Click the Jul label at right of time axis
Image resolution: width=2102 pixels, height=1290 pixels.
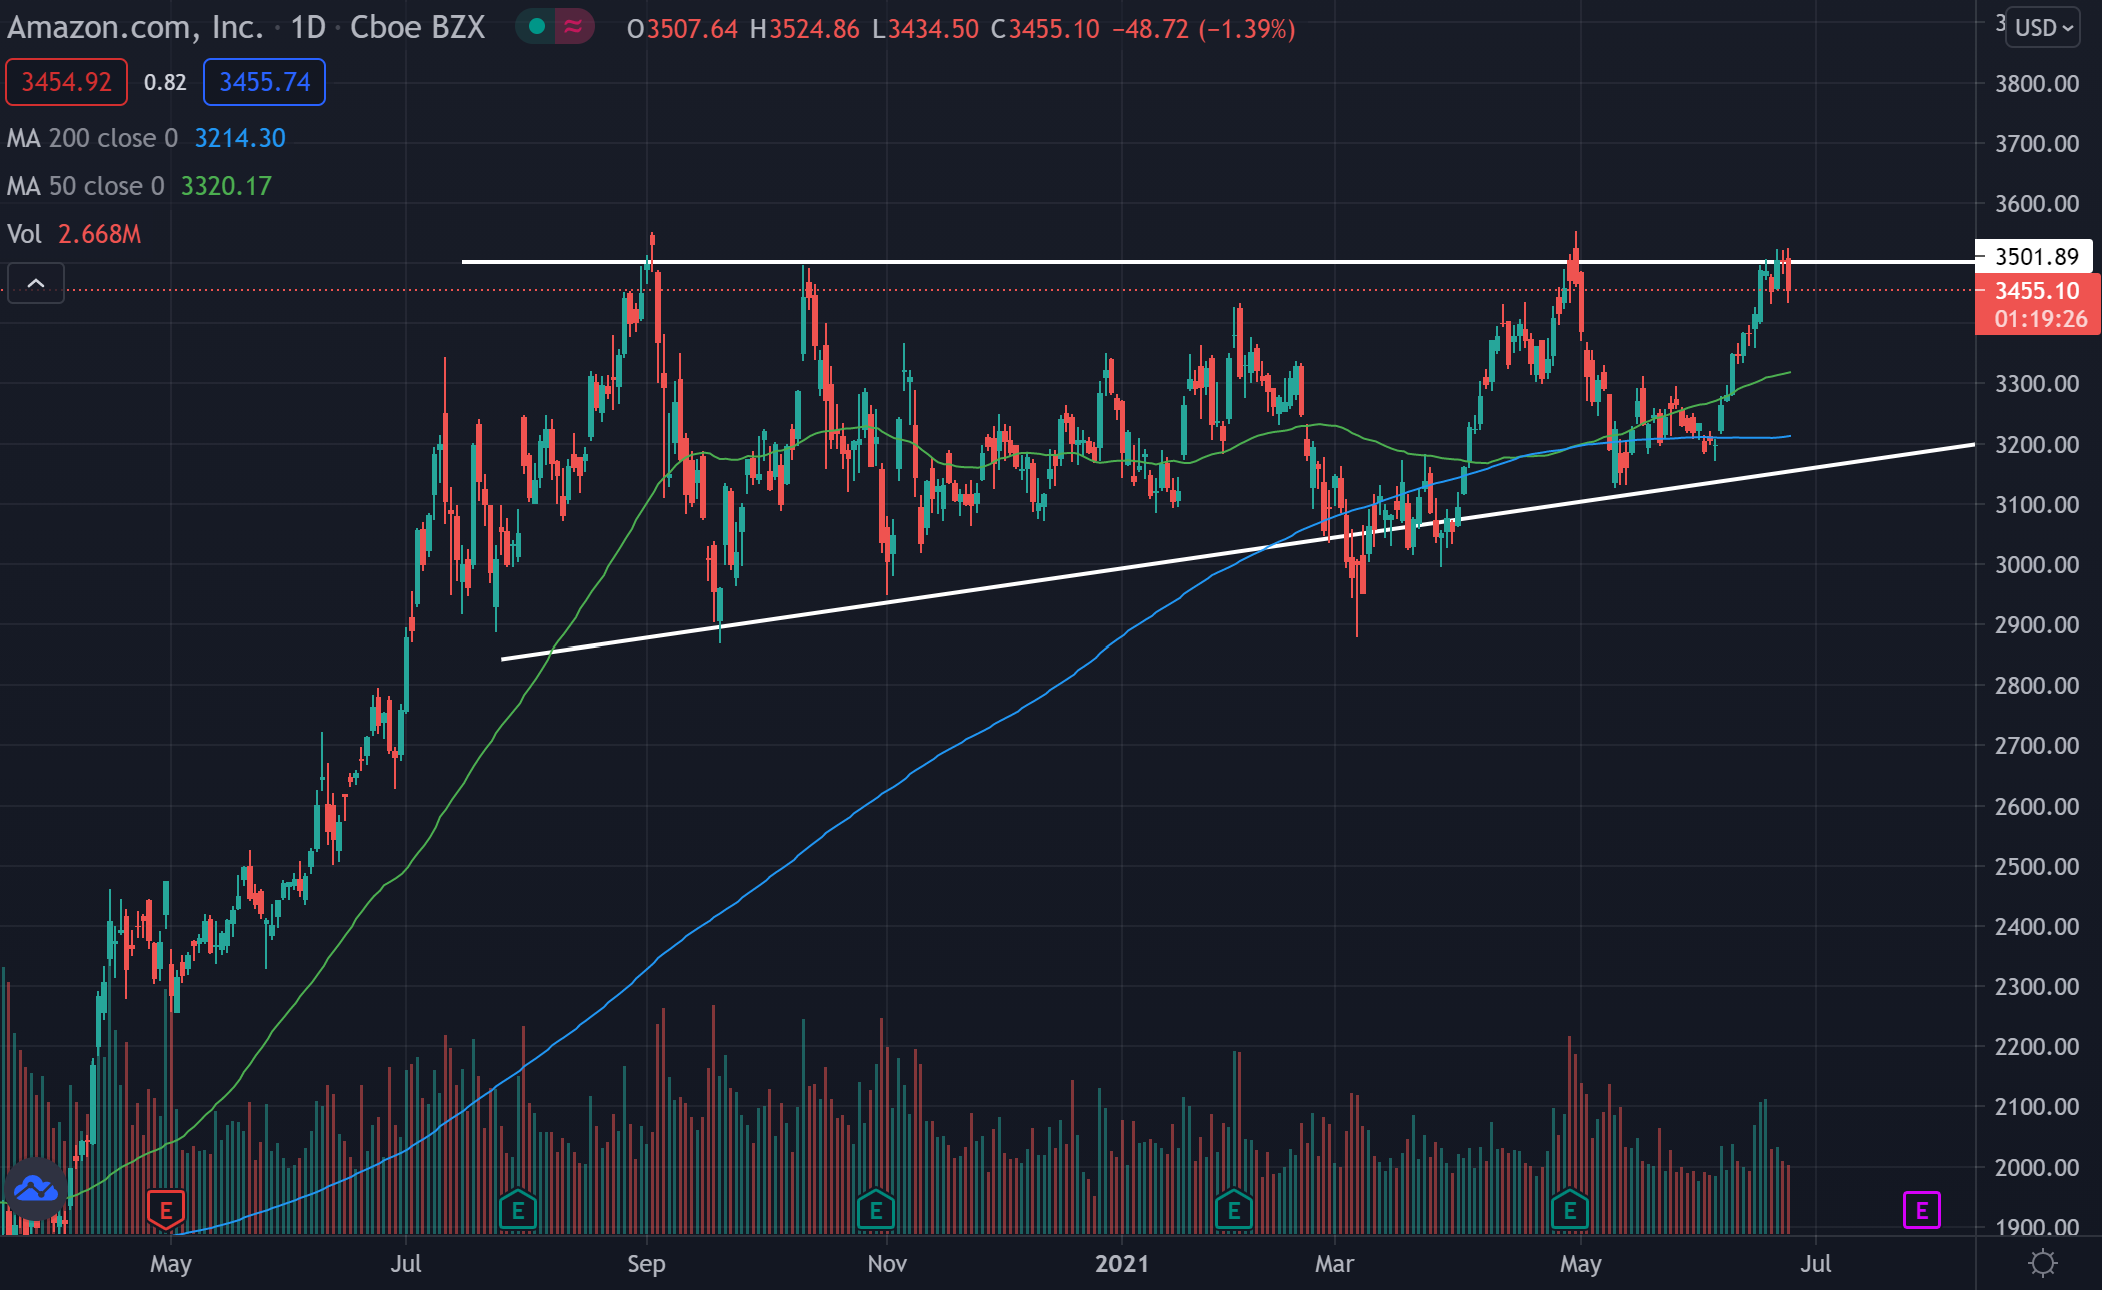pos(1816,1264)
